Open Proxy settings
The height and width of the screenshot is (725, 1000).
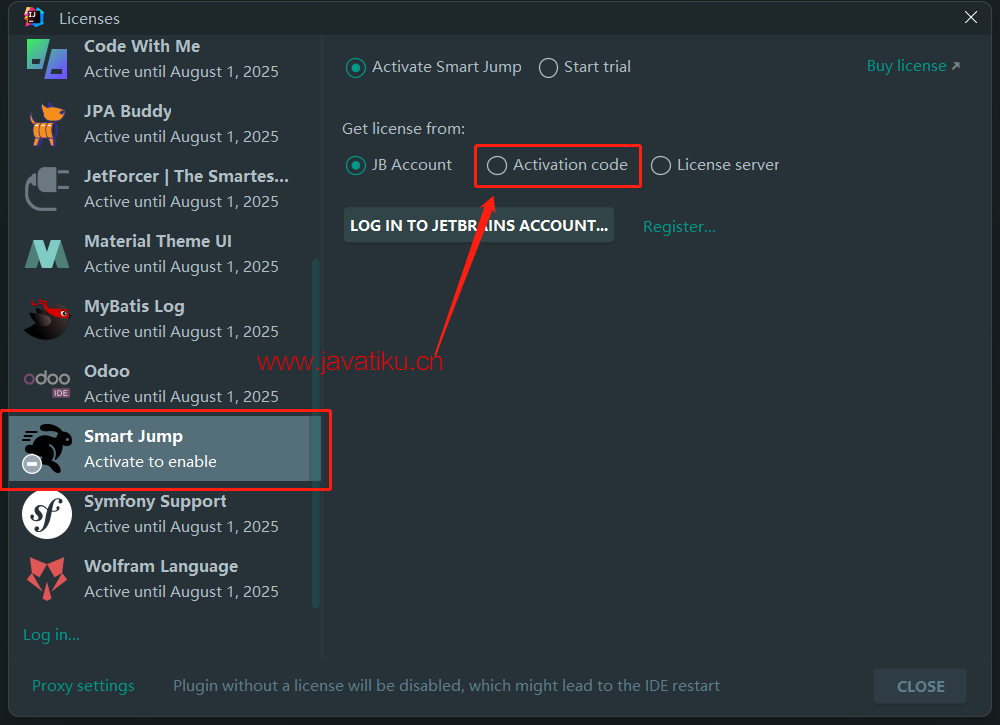pos(83,685)
